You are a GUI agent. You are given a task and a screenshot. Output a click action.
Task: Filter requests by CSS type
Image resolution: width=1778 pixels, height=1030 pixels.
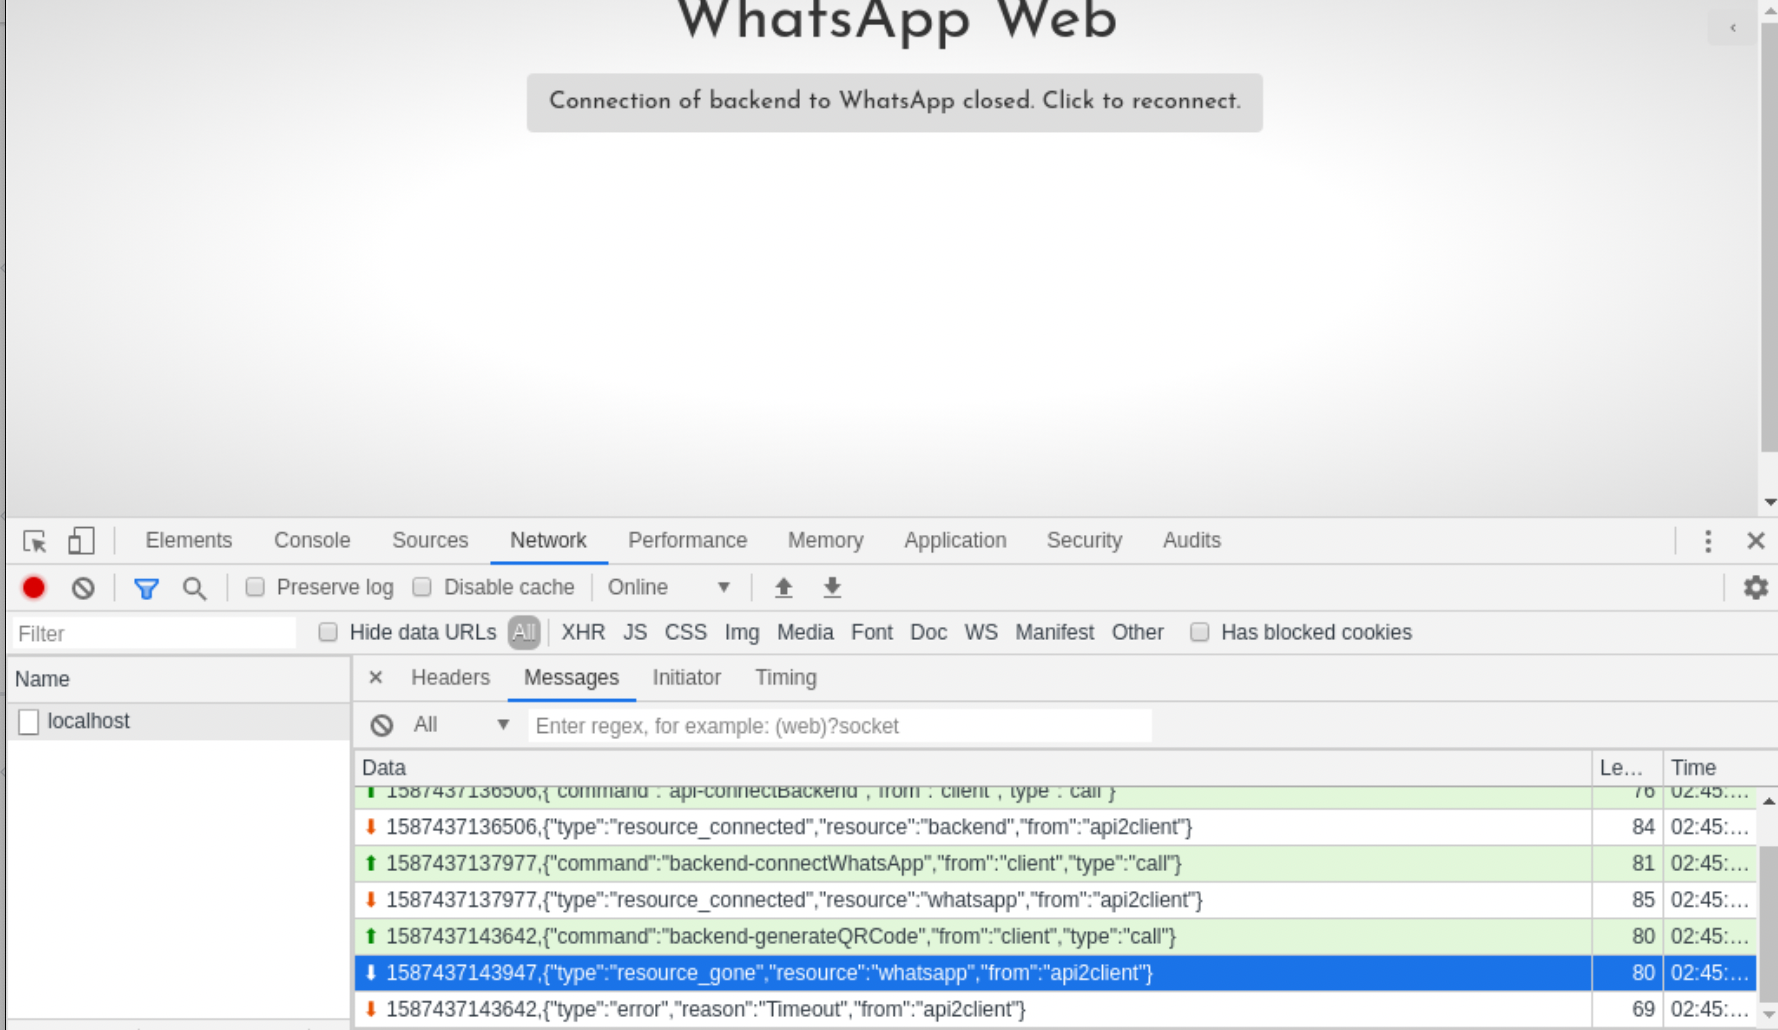686,633
